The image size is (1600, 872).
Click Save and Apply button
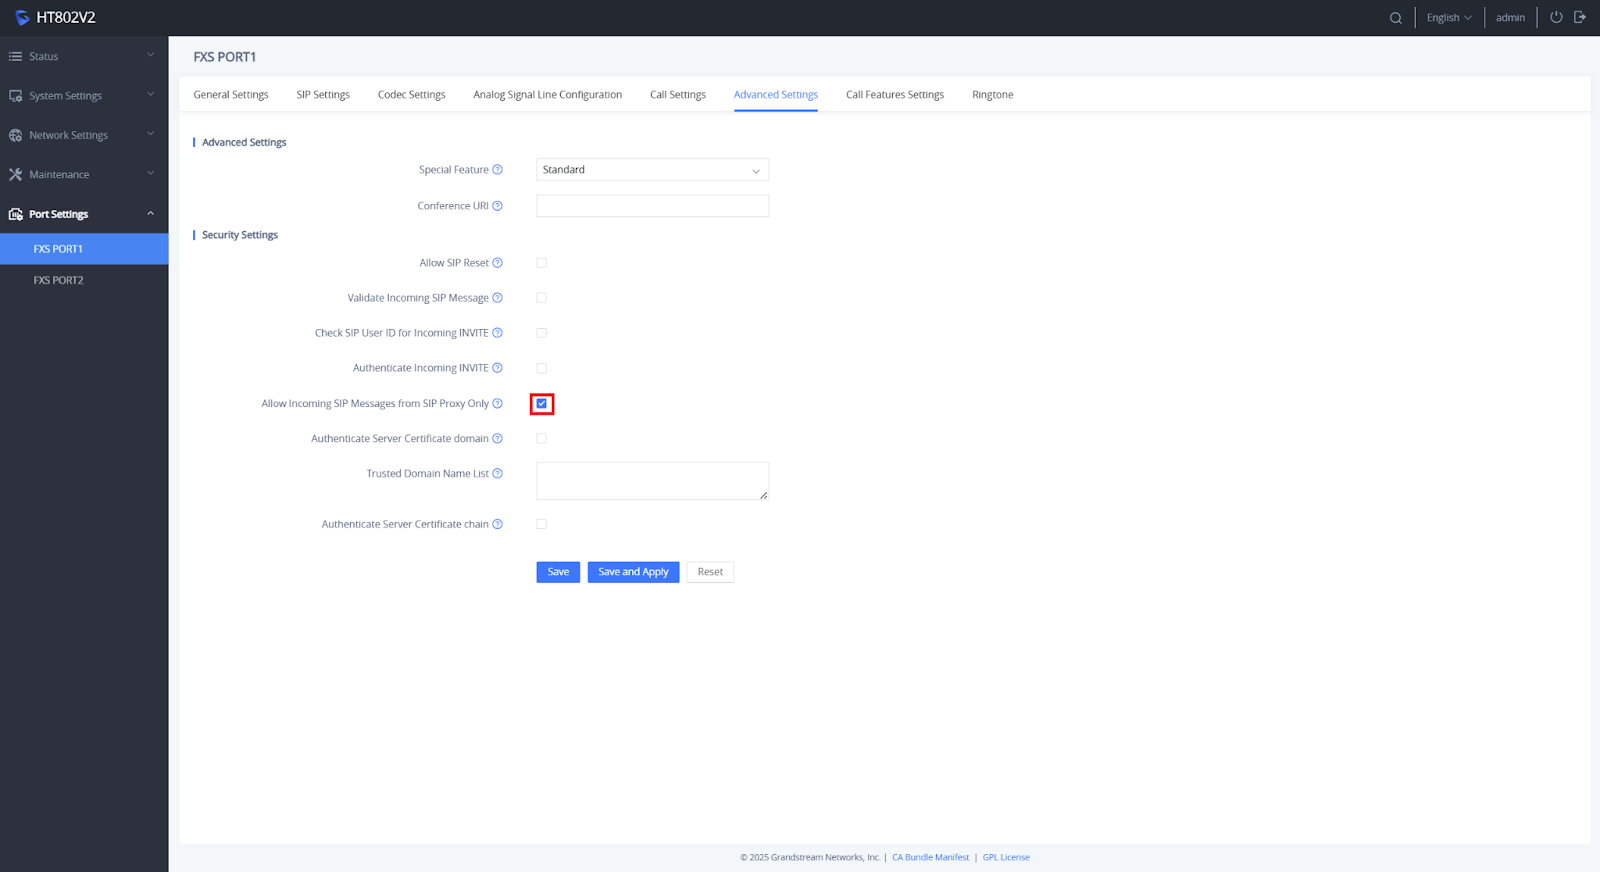[x=633, y=572]
